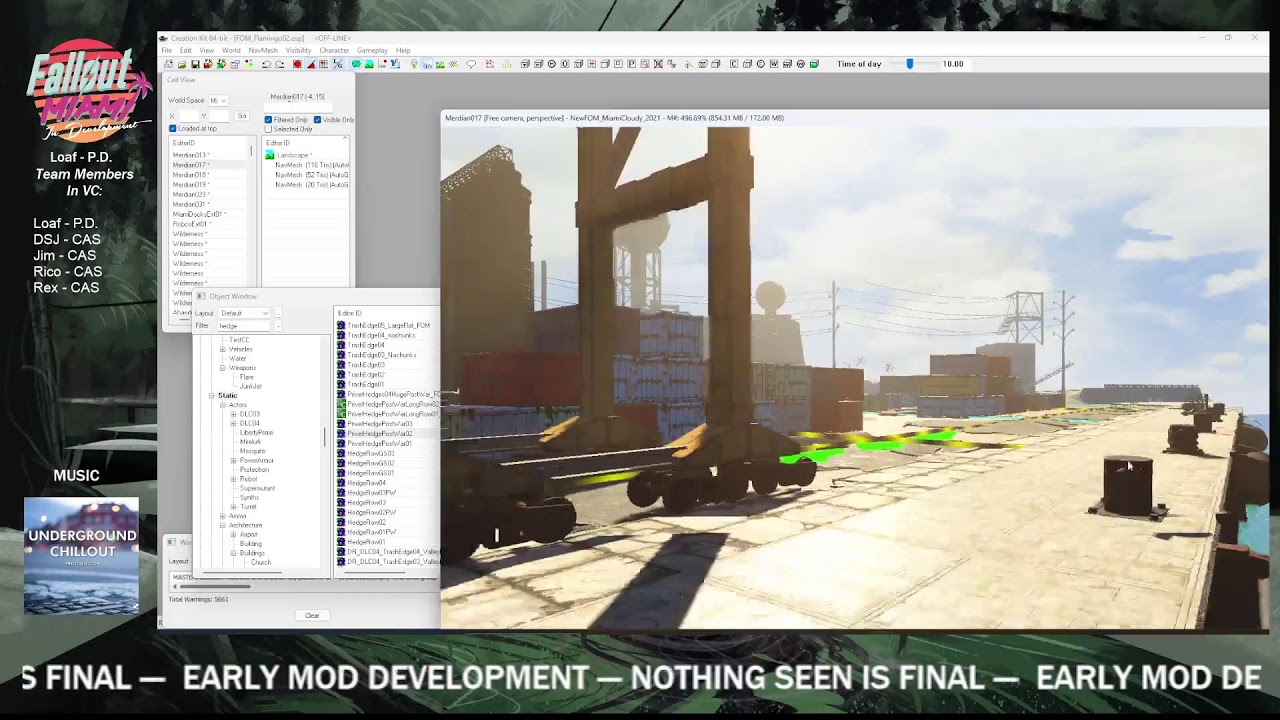Click the Filter text field with hedge

tap(244, 326)
